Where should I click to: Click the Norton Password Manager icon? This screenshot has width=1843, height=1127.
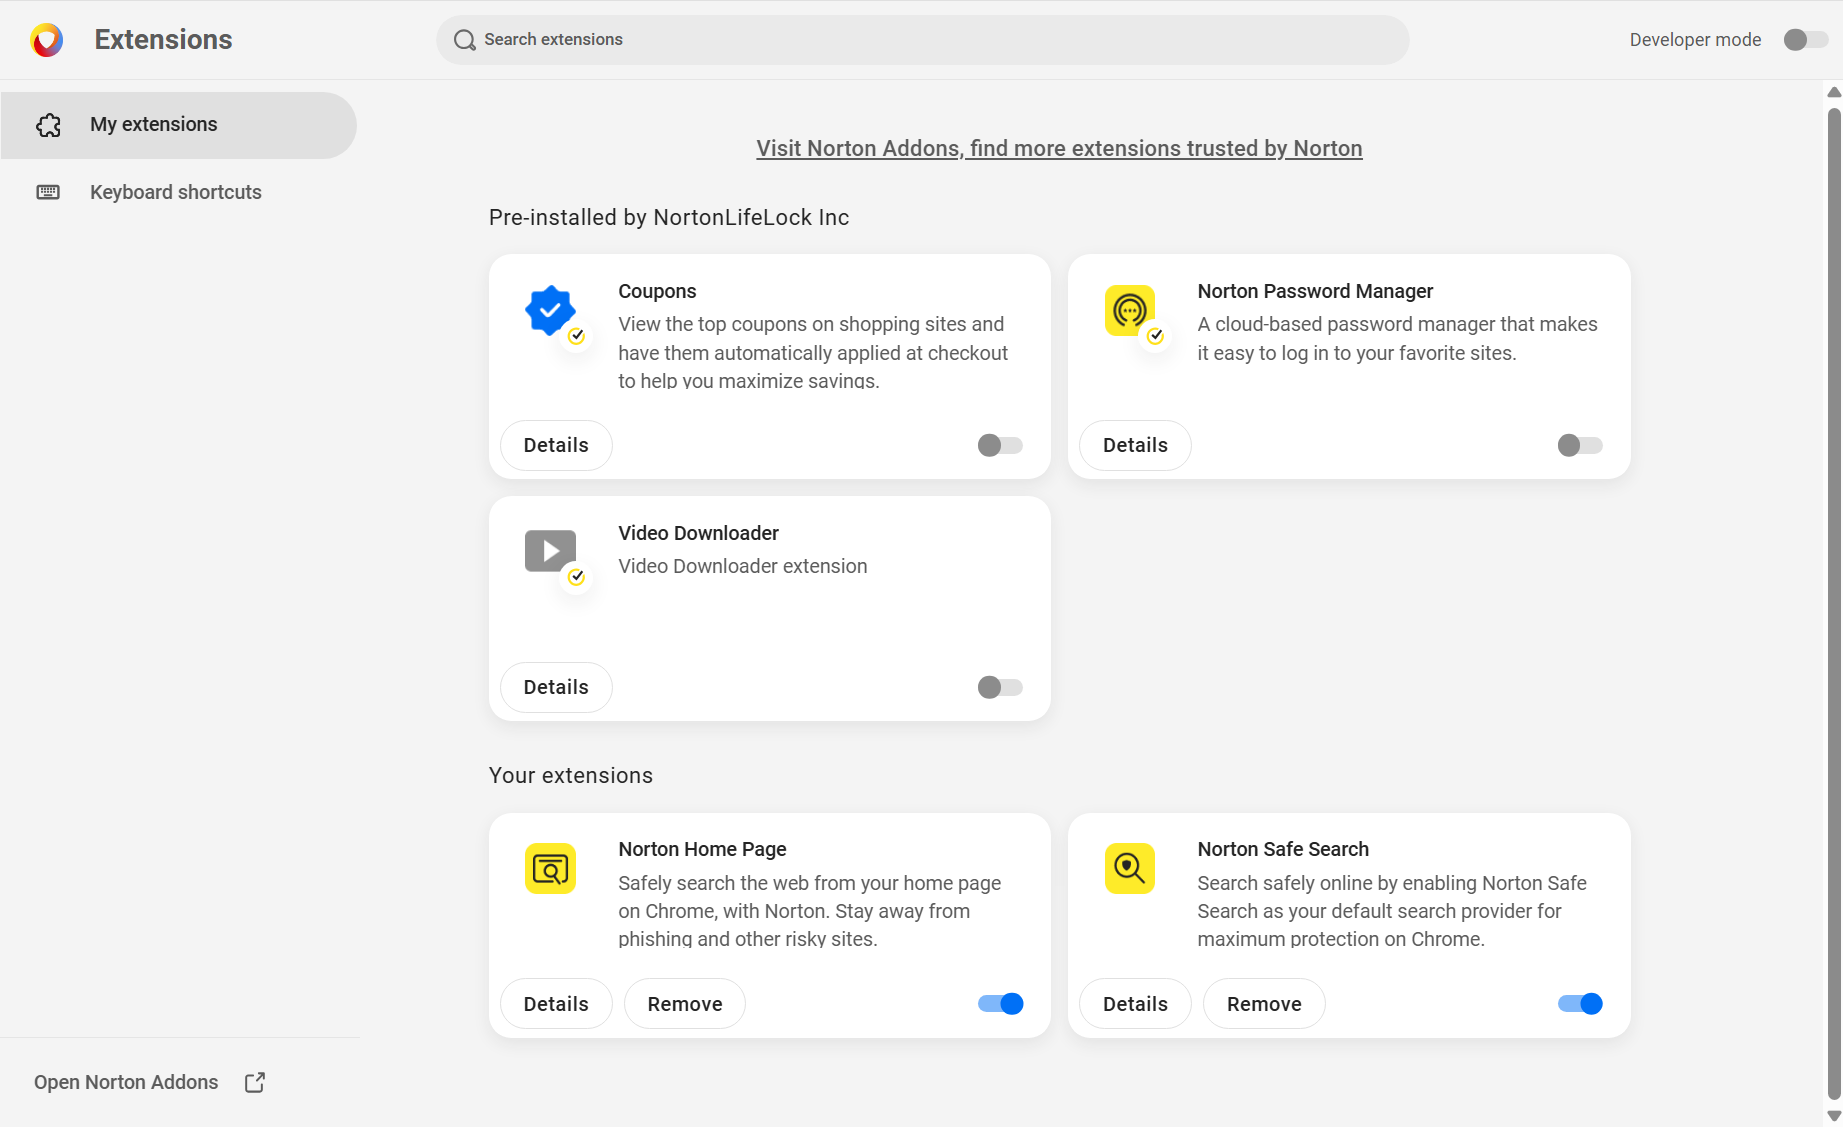(x=1130, y=311)
